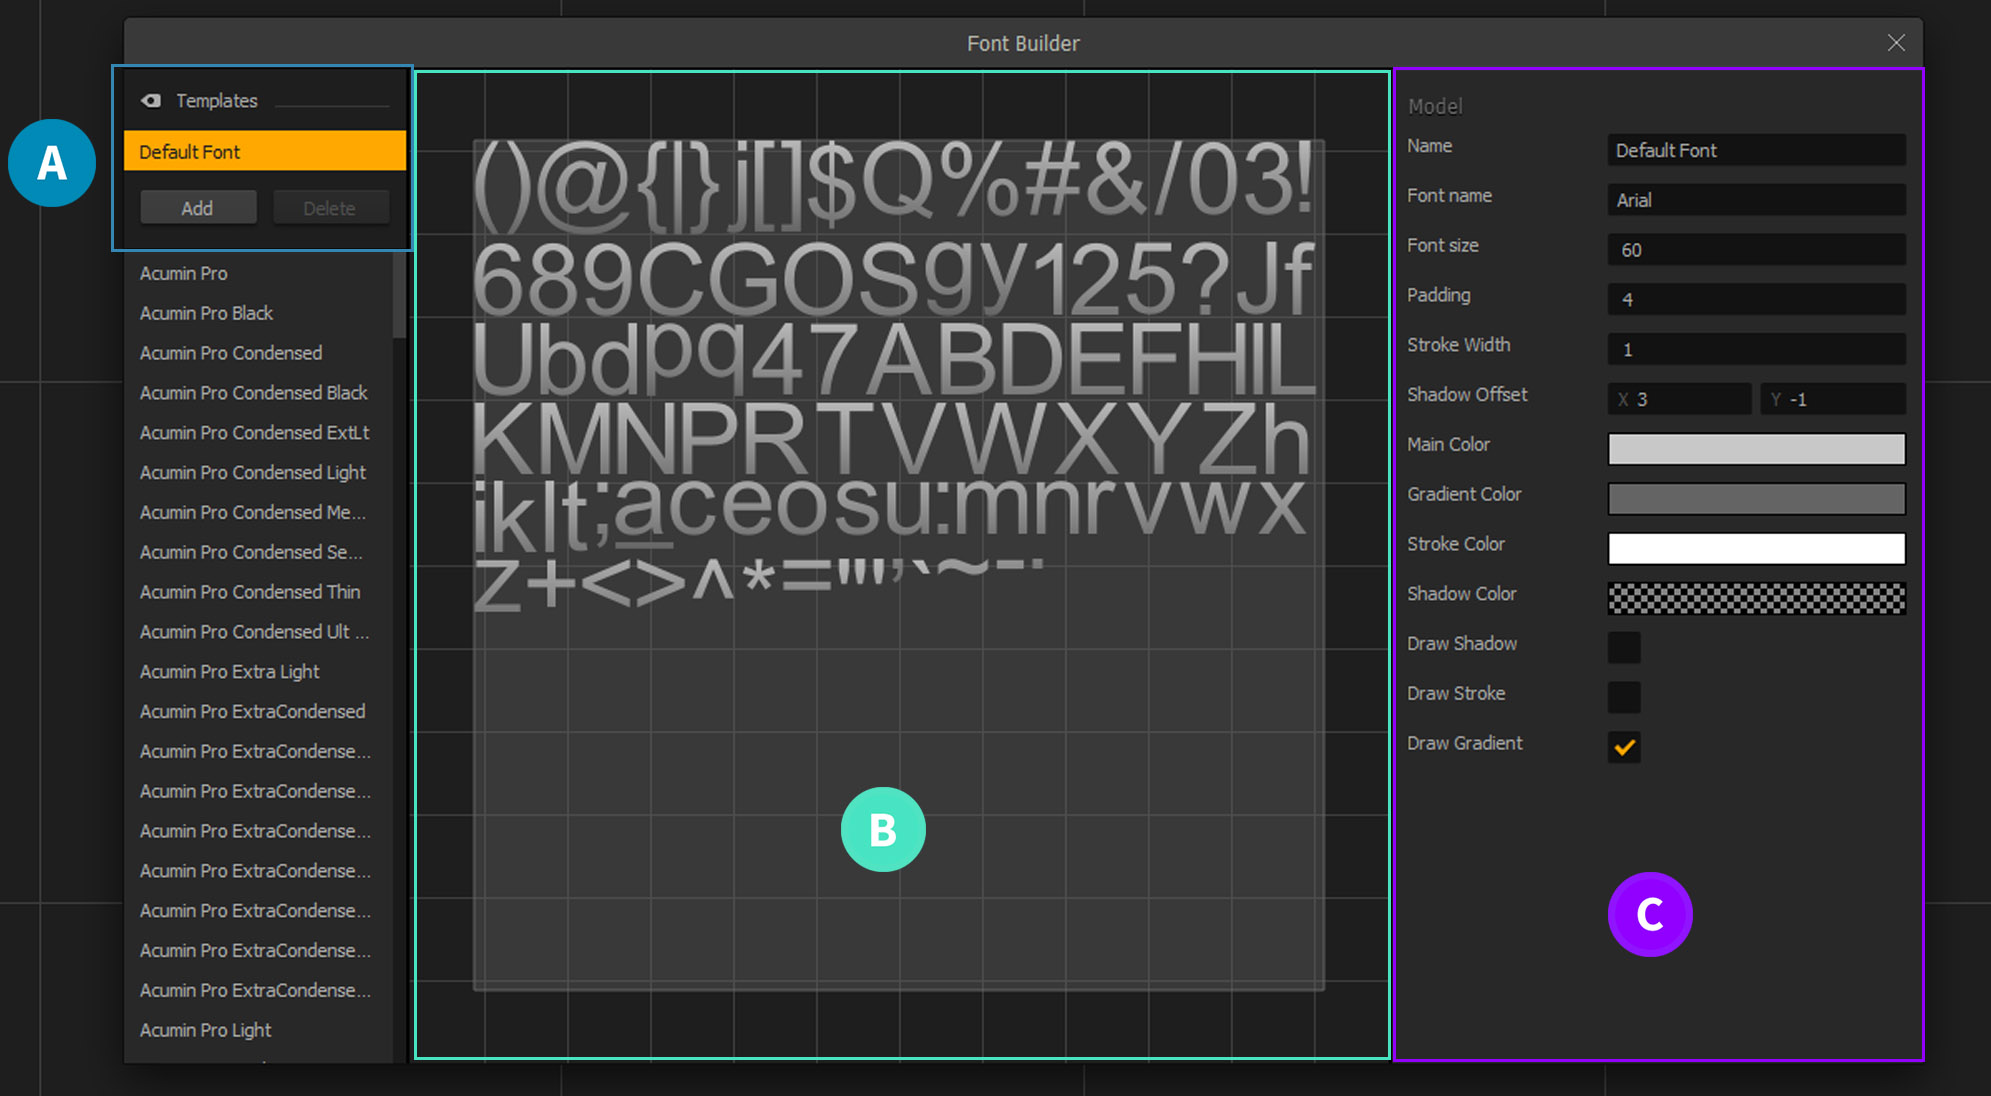Choose Acumin Pro Black font
The image size is (1991, 1096).
207,313
